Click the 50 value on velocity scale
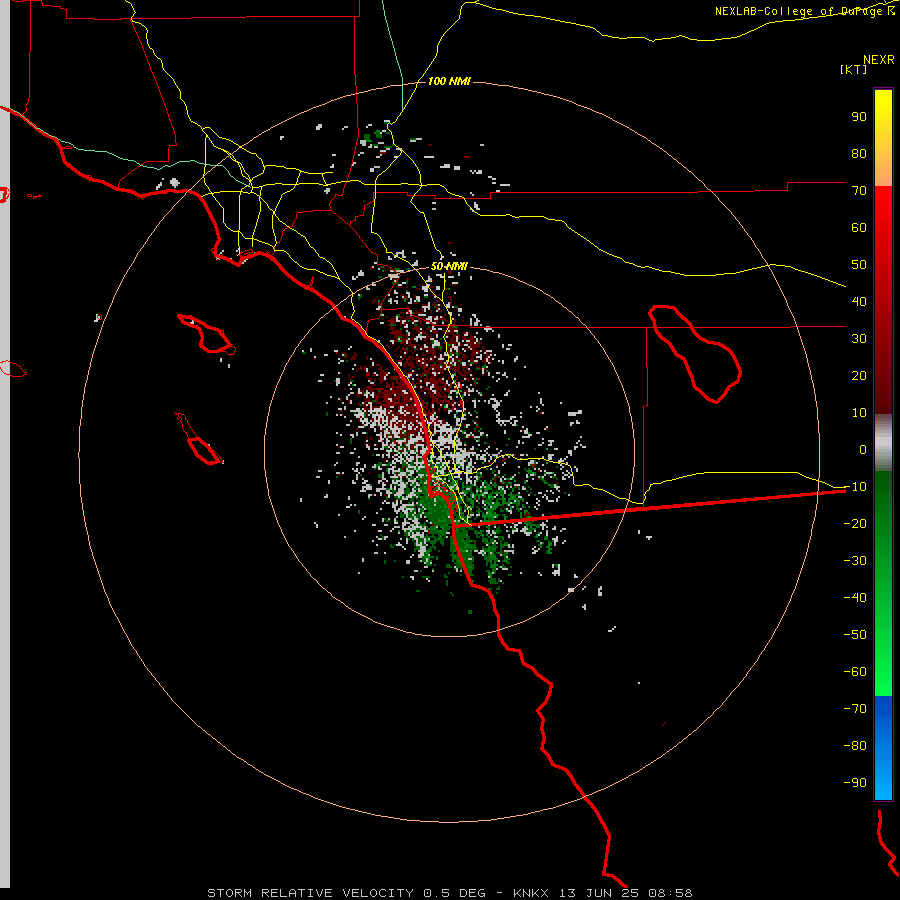 click(x=859, y=265)
